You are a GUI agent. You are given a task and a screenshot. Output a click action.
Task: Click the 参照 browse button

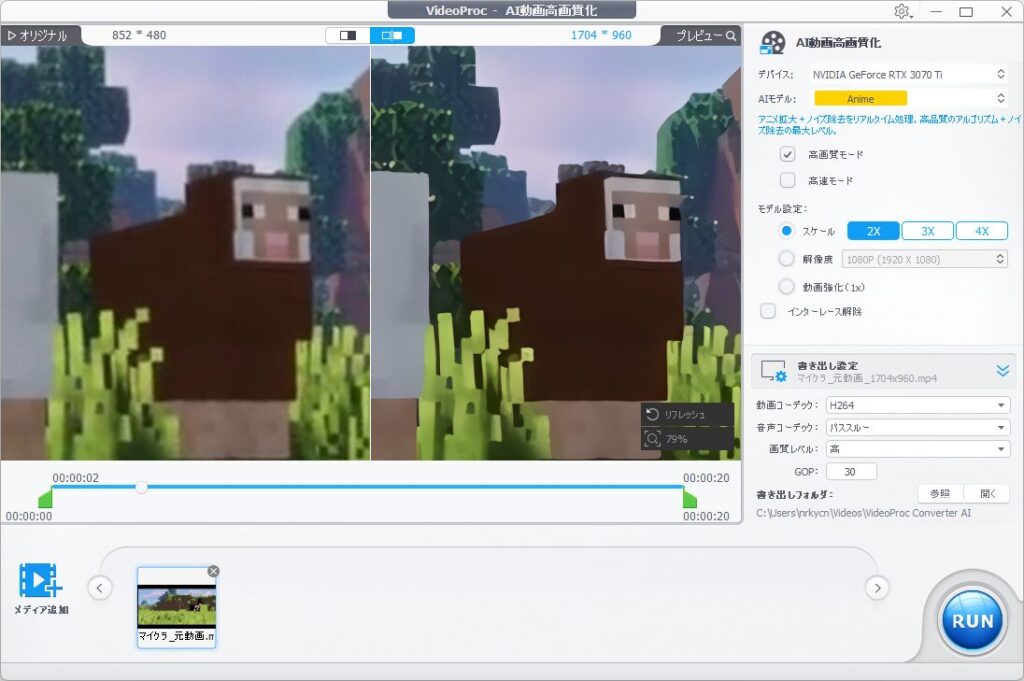(x=940, y=494)
